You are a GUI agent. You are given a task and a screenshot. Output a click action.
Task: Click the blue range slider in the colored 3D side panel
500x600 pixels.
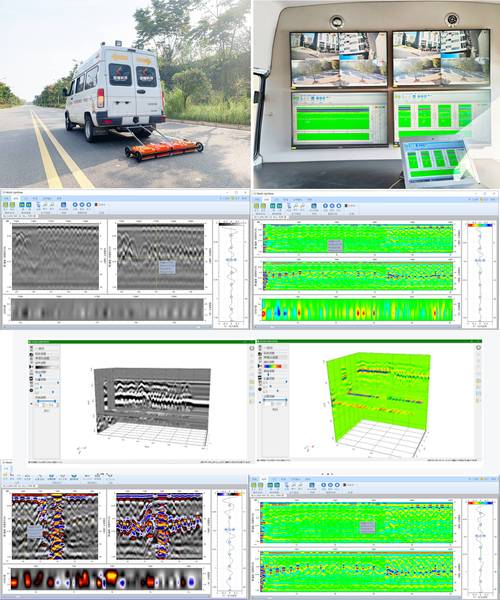click(x=275, y=399)
